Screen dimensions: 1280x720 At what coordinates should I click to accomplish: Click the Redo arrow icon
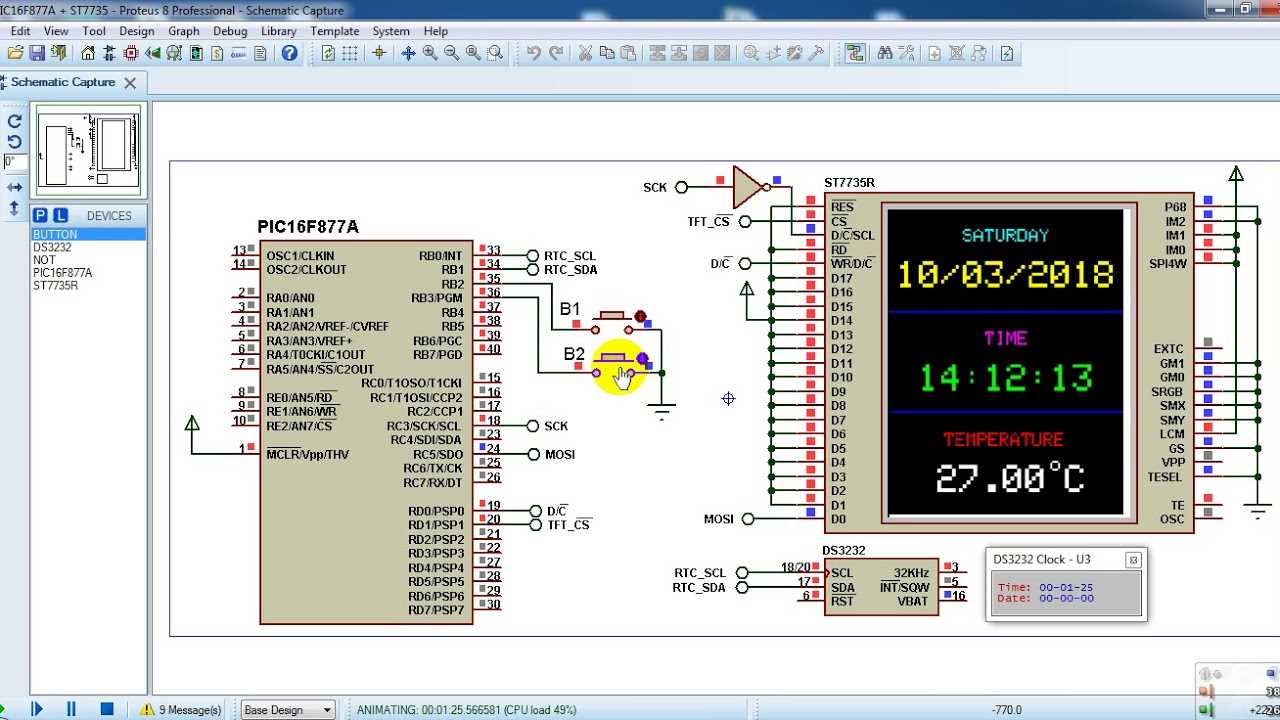point(556,53)
